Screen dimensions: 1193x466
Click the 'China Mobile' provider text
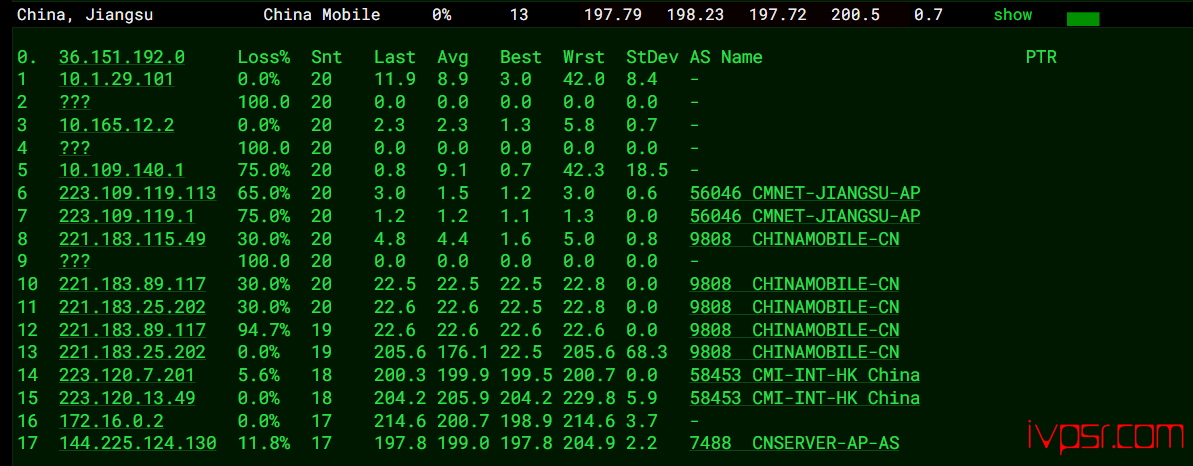[x=322, y=14]
